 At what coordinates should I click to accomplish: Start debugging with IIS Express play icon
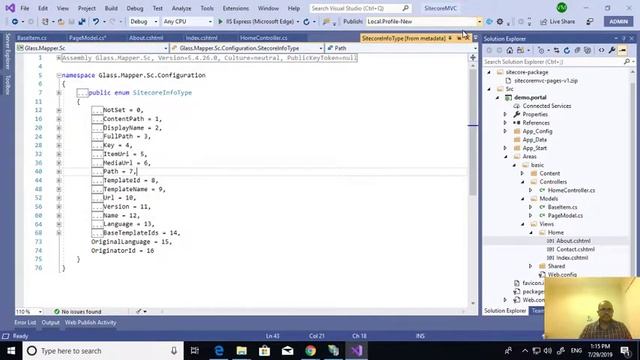[x=220, y=22]
